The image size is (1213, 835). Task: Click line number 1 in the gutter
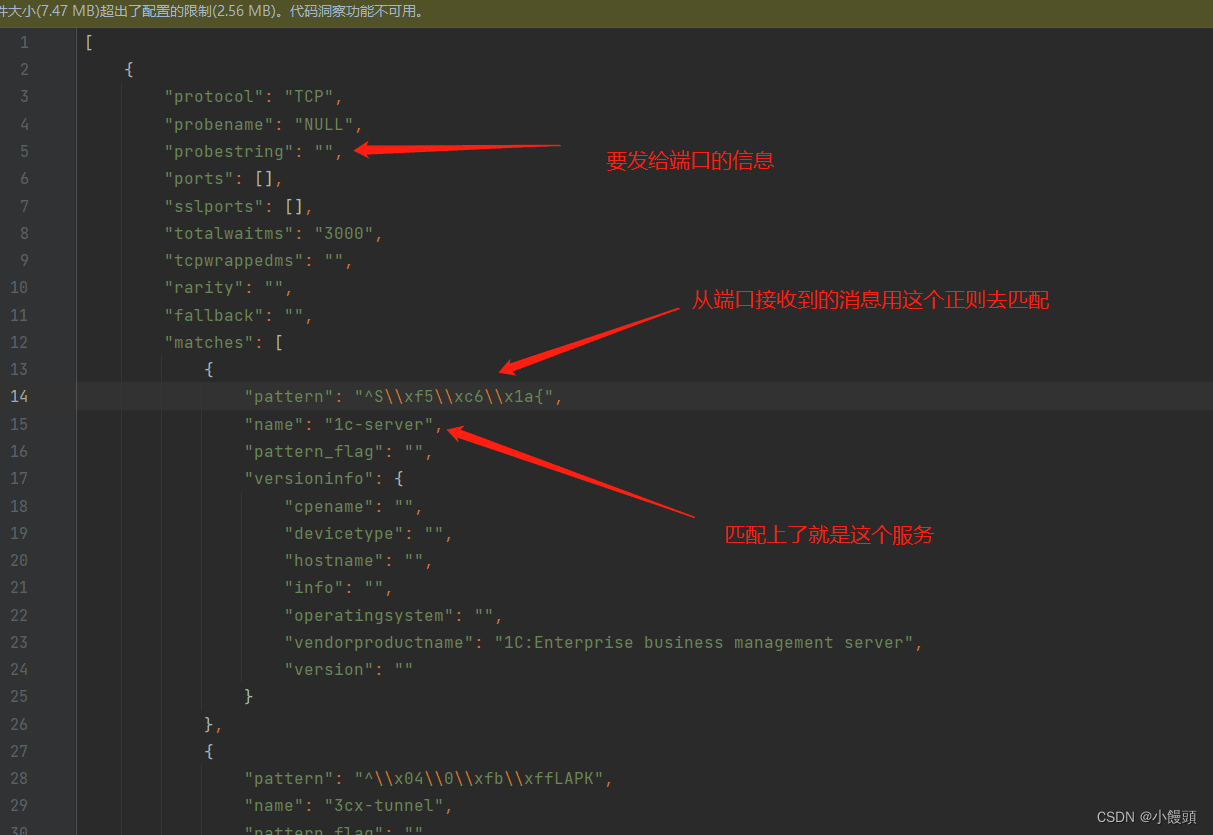24,42
